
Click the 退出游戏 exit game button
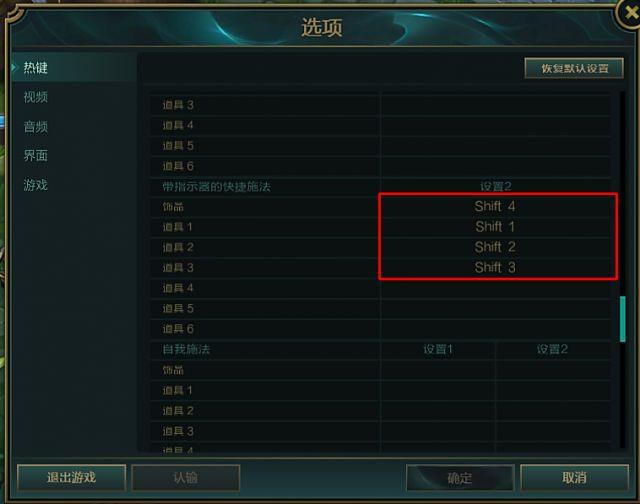coord(71,477)
